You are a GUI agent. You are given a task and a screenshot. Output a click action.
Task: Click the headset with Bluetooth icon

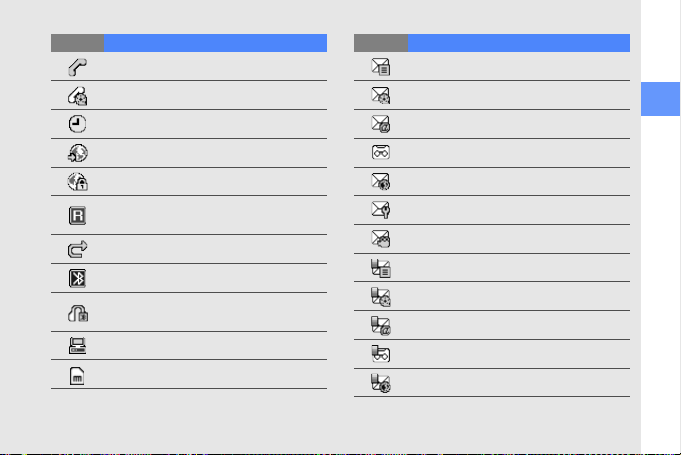click(78, 313)
